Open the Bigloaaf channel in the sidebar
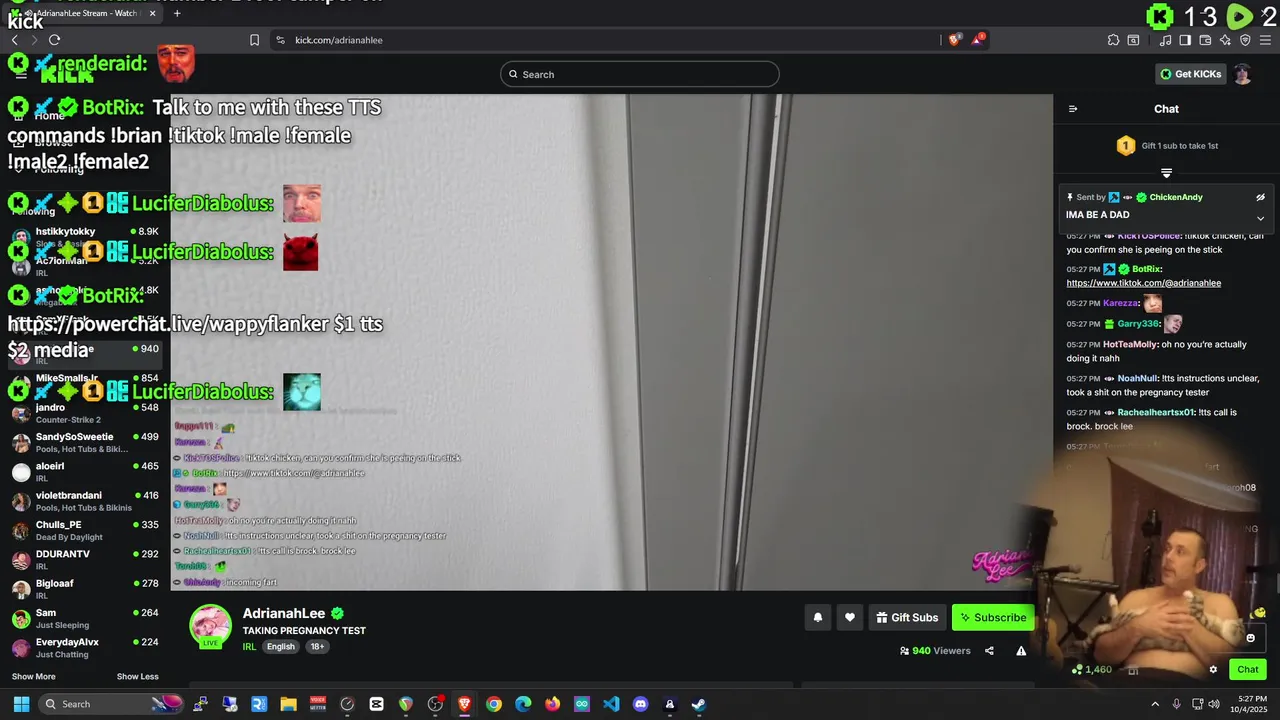Screen dimensions: 1280x720 pos(84,589)
